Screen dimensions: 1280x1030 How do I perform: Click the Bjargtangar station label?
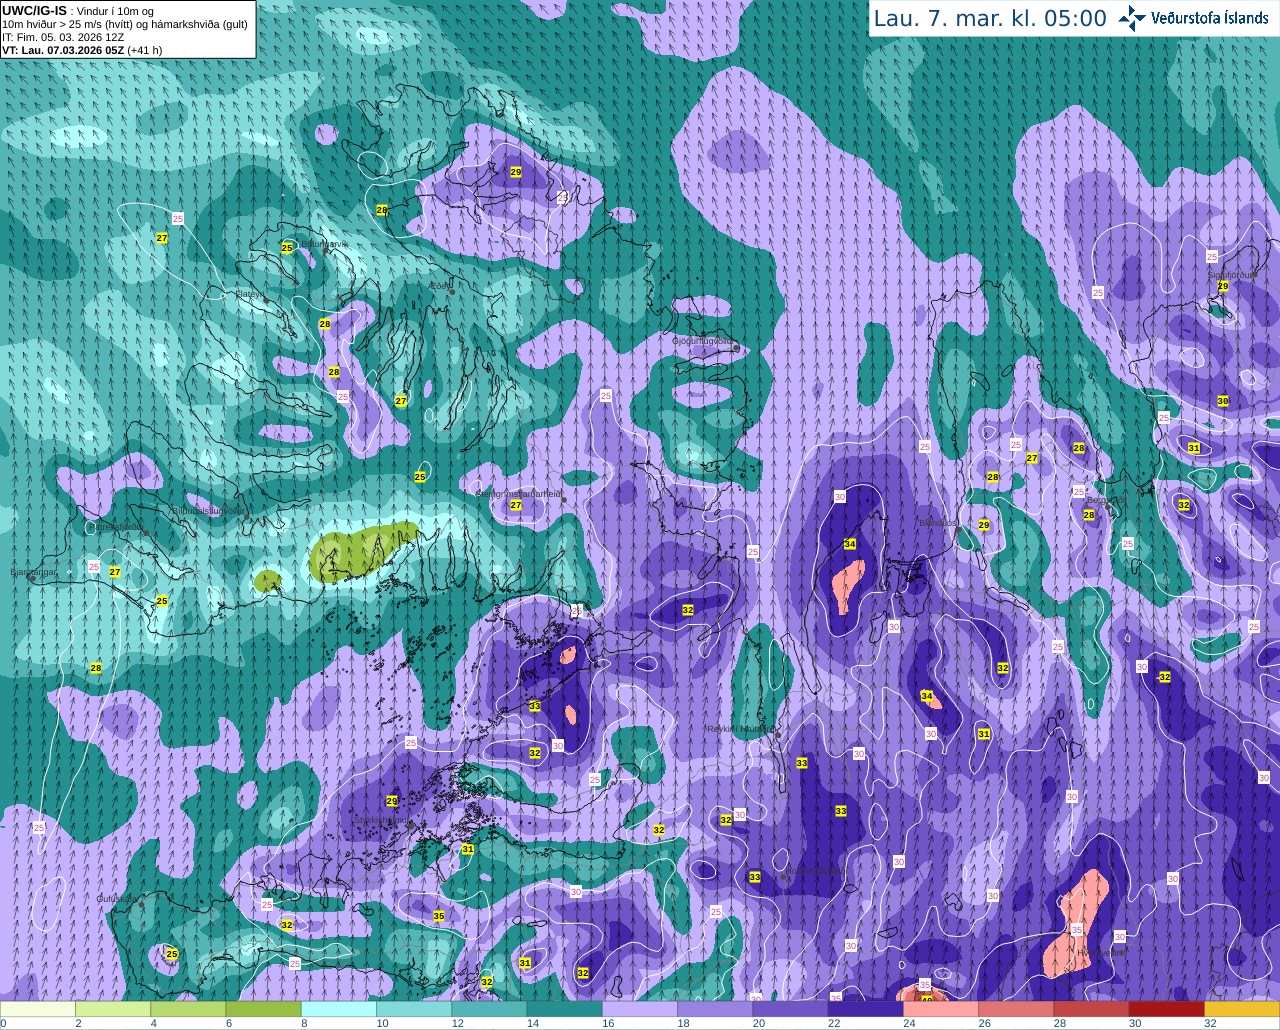click(x=34, y=572)
